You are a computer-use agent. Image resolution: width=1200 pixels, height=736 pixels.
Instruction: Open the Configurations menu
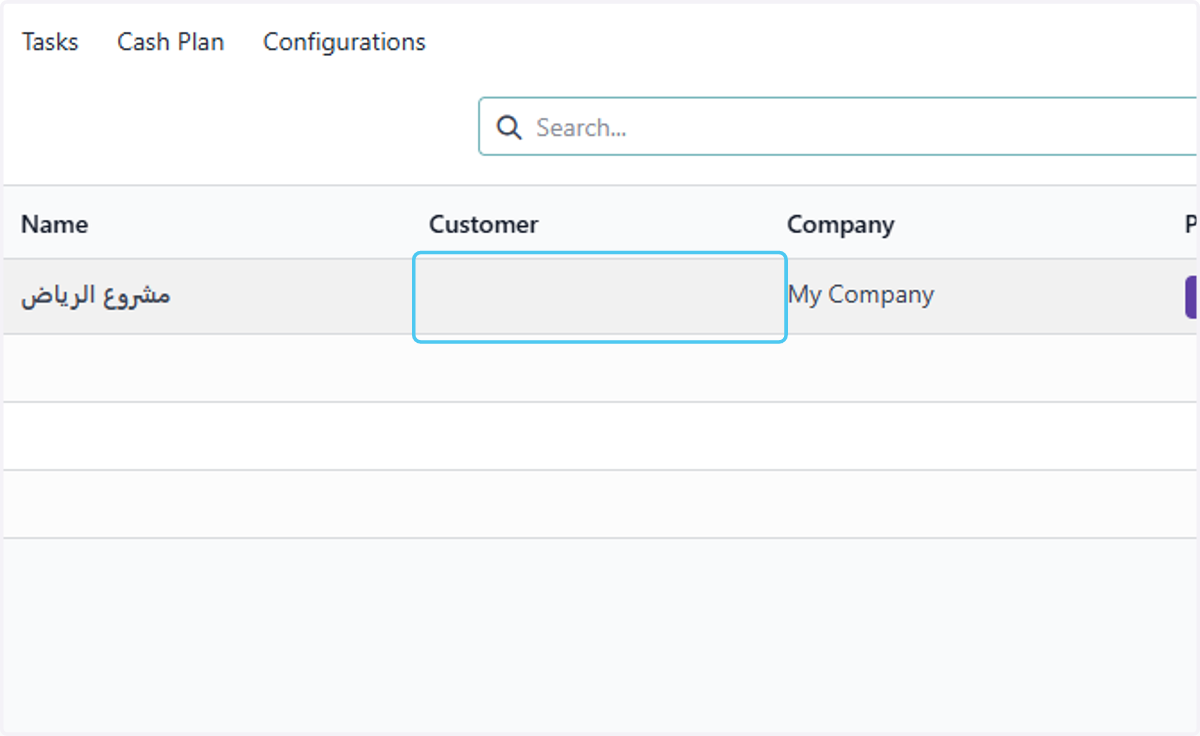(x=344, y=42)
